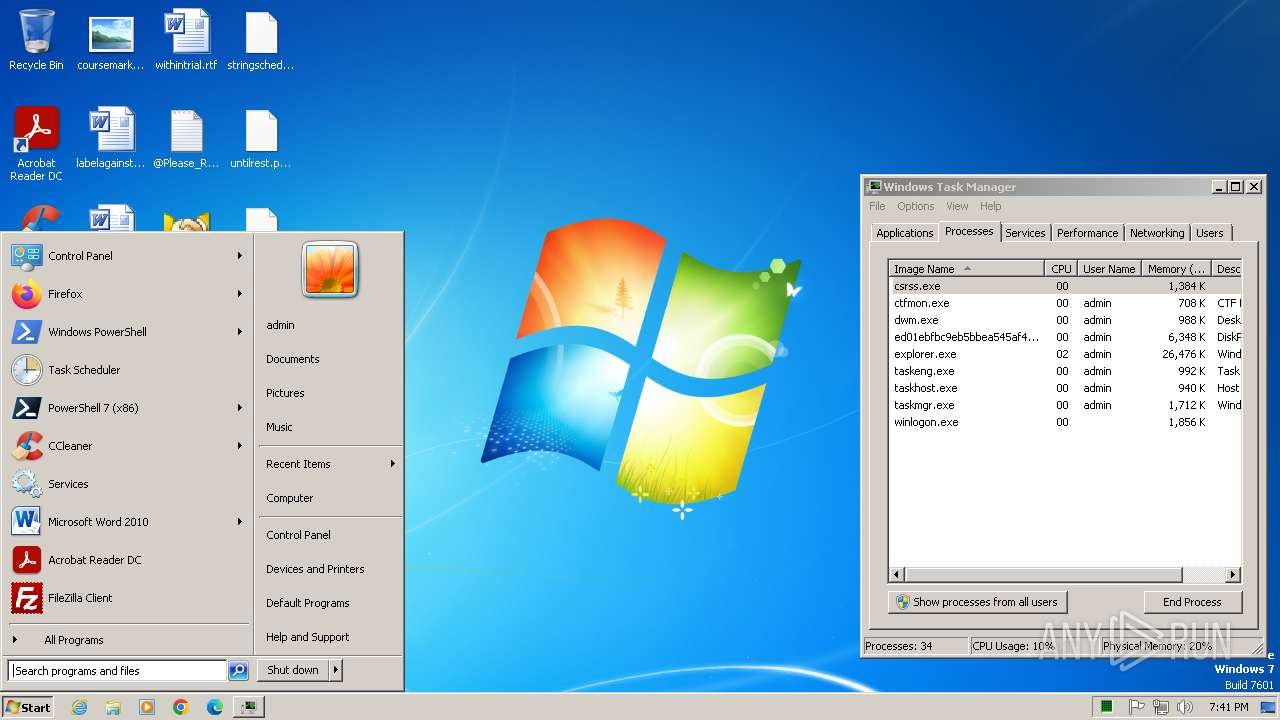This screenshot has height=720, width=1280.
Task: Click right arrow of process list scrollbar
Action: click(1233, 575)
